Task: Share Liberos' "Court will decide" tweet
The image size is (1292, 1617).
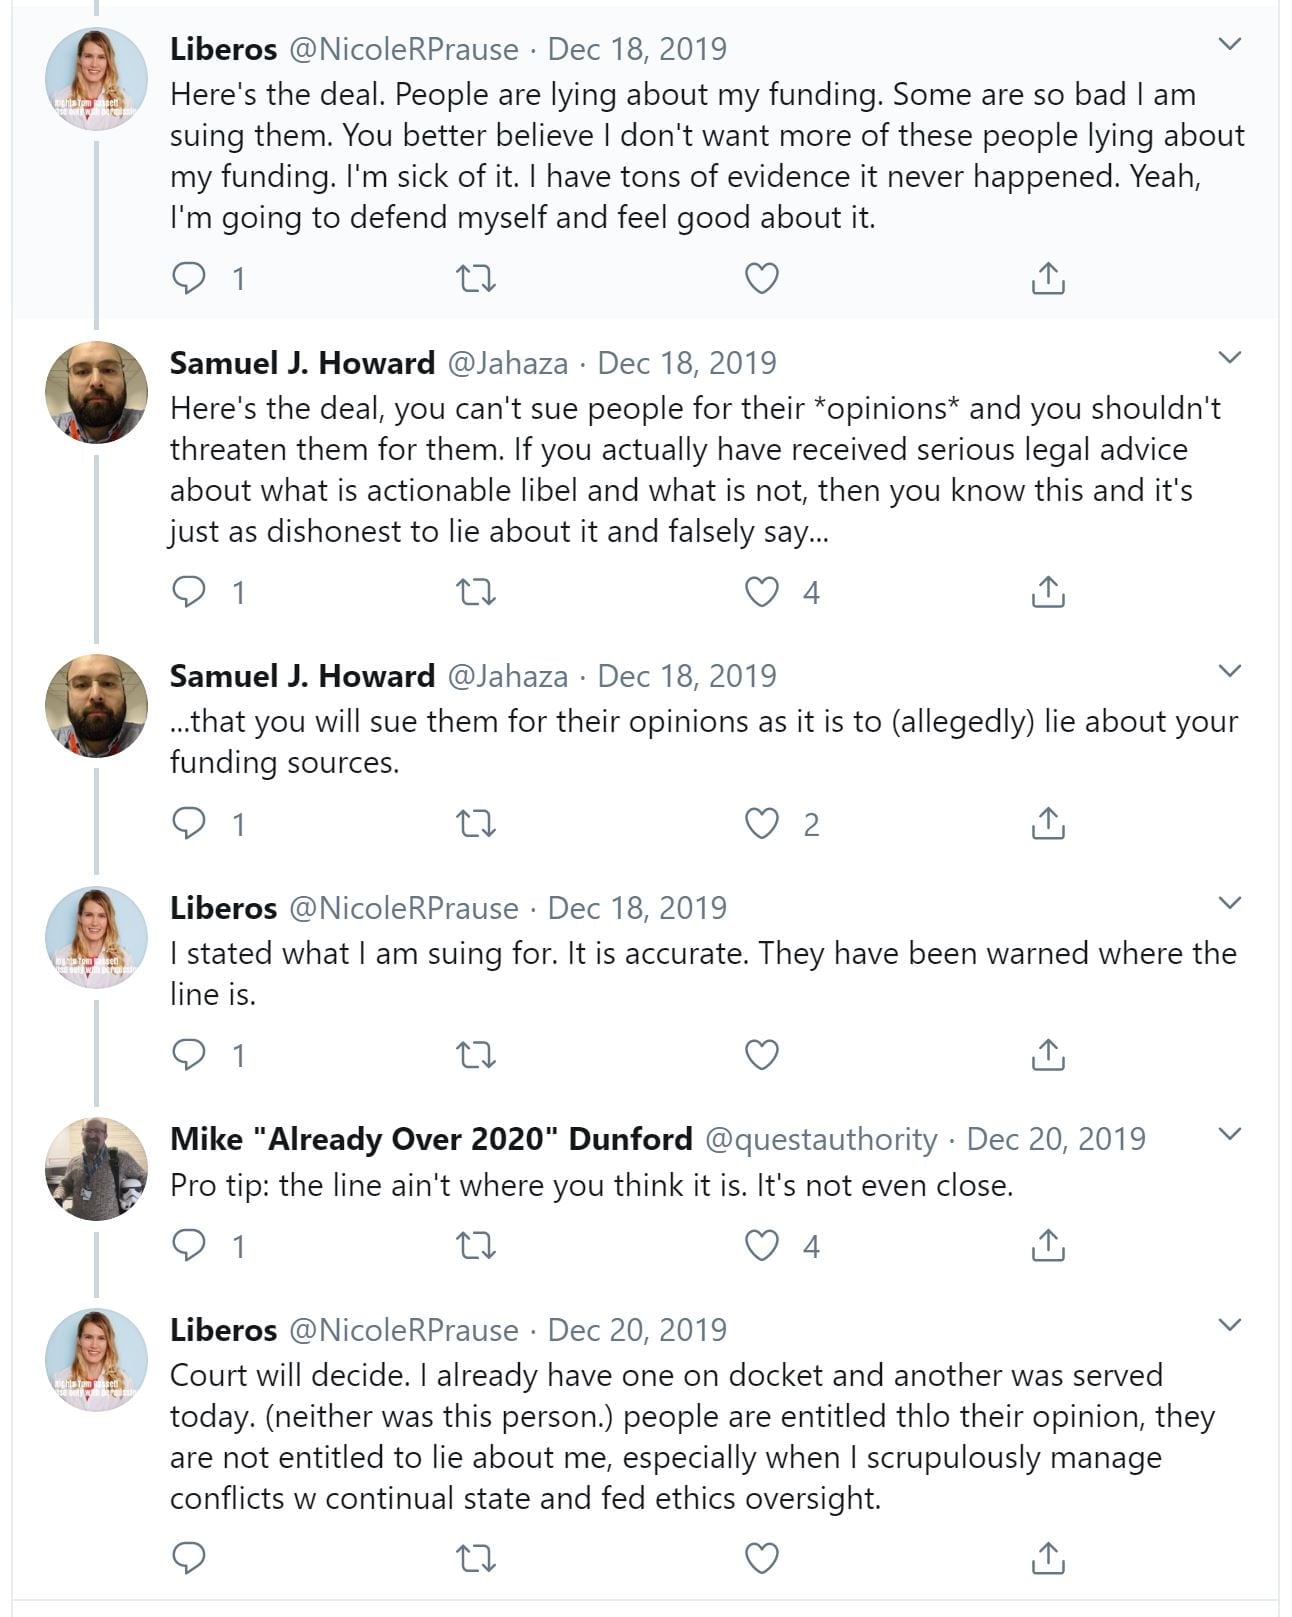Action: (1047, 1558)
